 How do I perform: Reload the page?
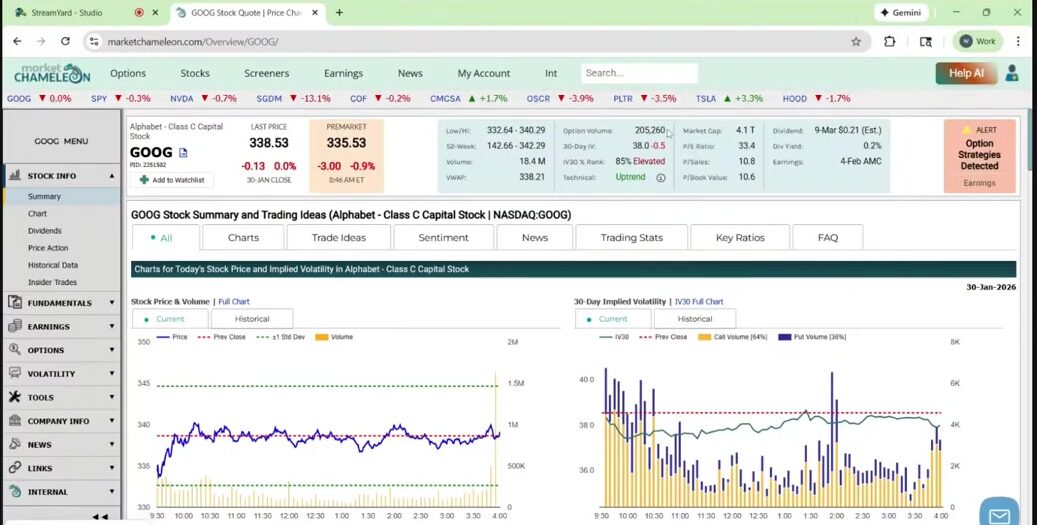[65, 41]
